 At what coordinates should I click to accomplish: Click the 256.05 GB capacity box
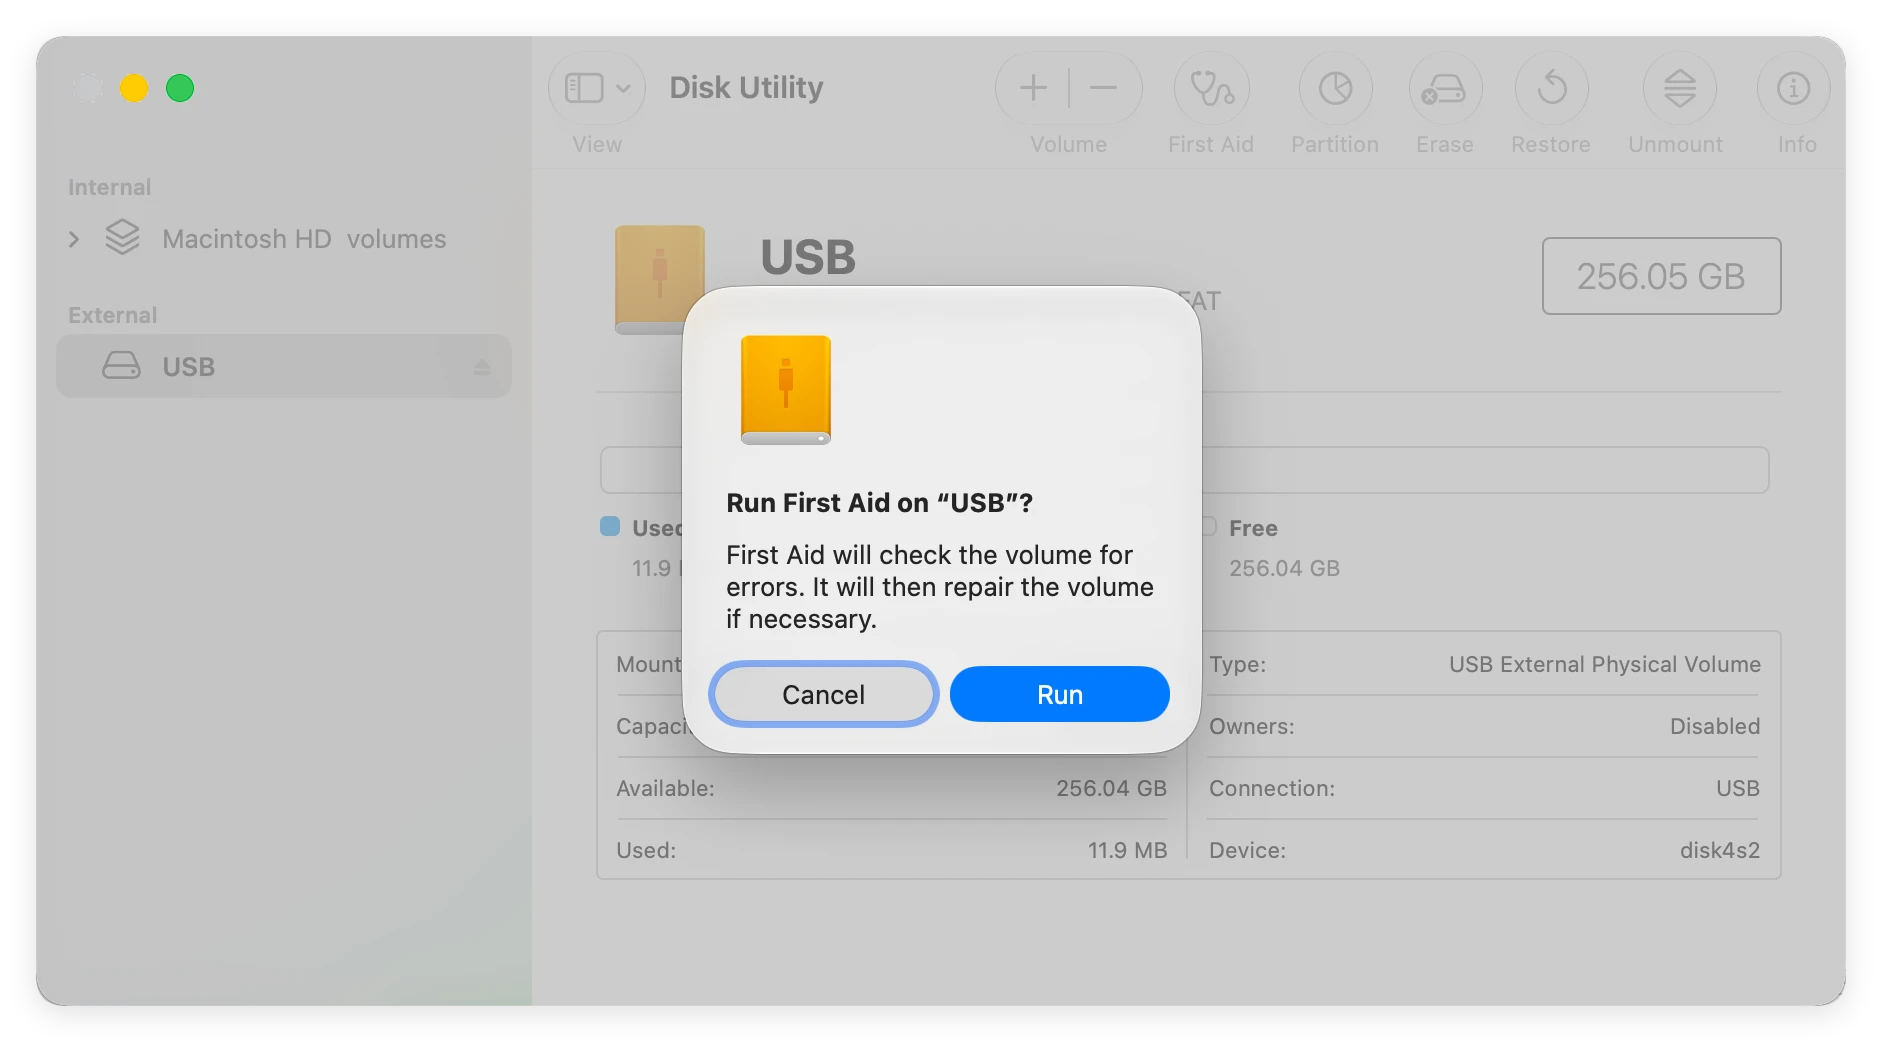tap(1661, 276)
